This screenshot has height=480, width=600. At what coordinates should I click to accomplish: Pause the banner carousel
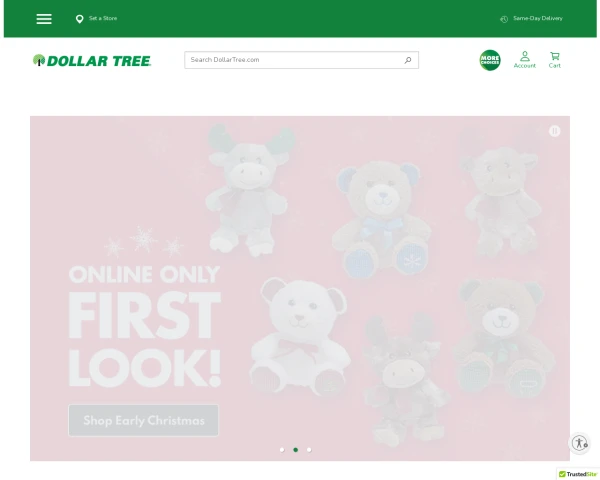tap(554, 131)
